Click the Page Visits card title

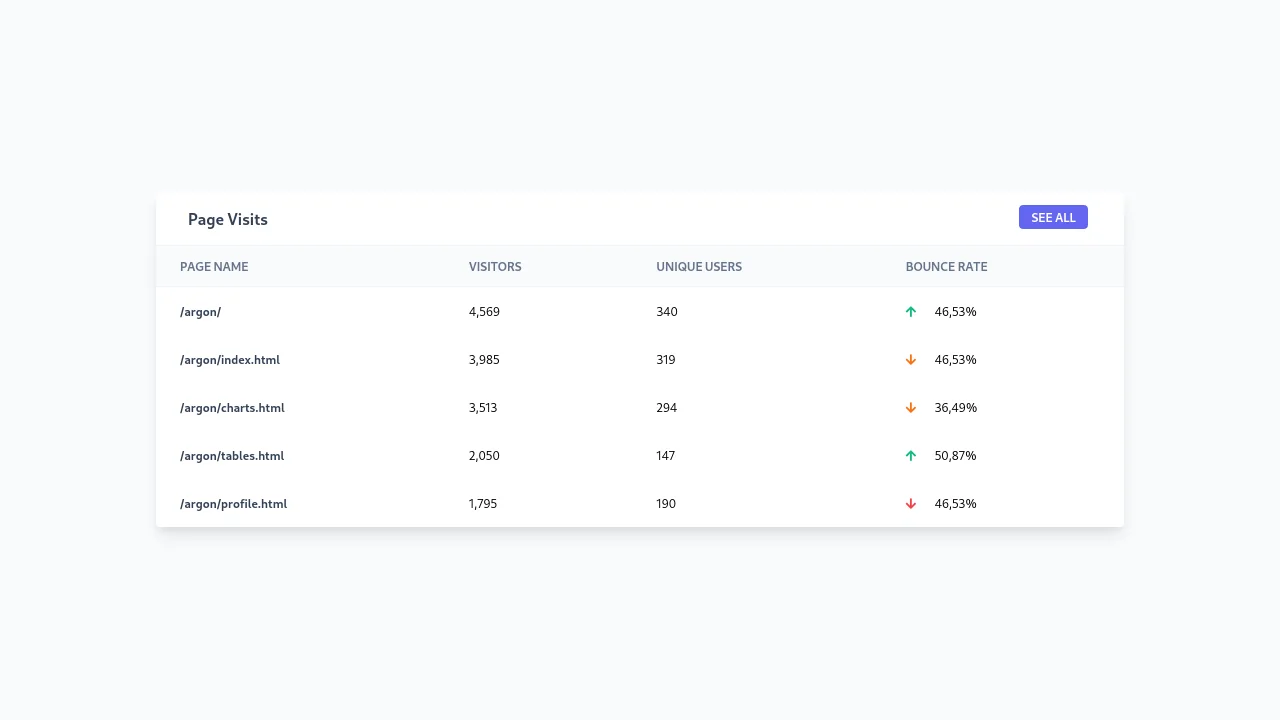point(228,220)
